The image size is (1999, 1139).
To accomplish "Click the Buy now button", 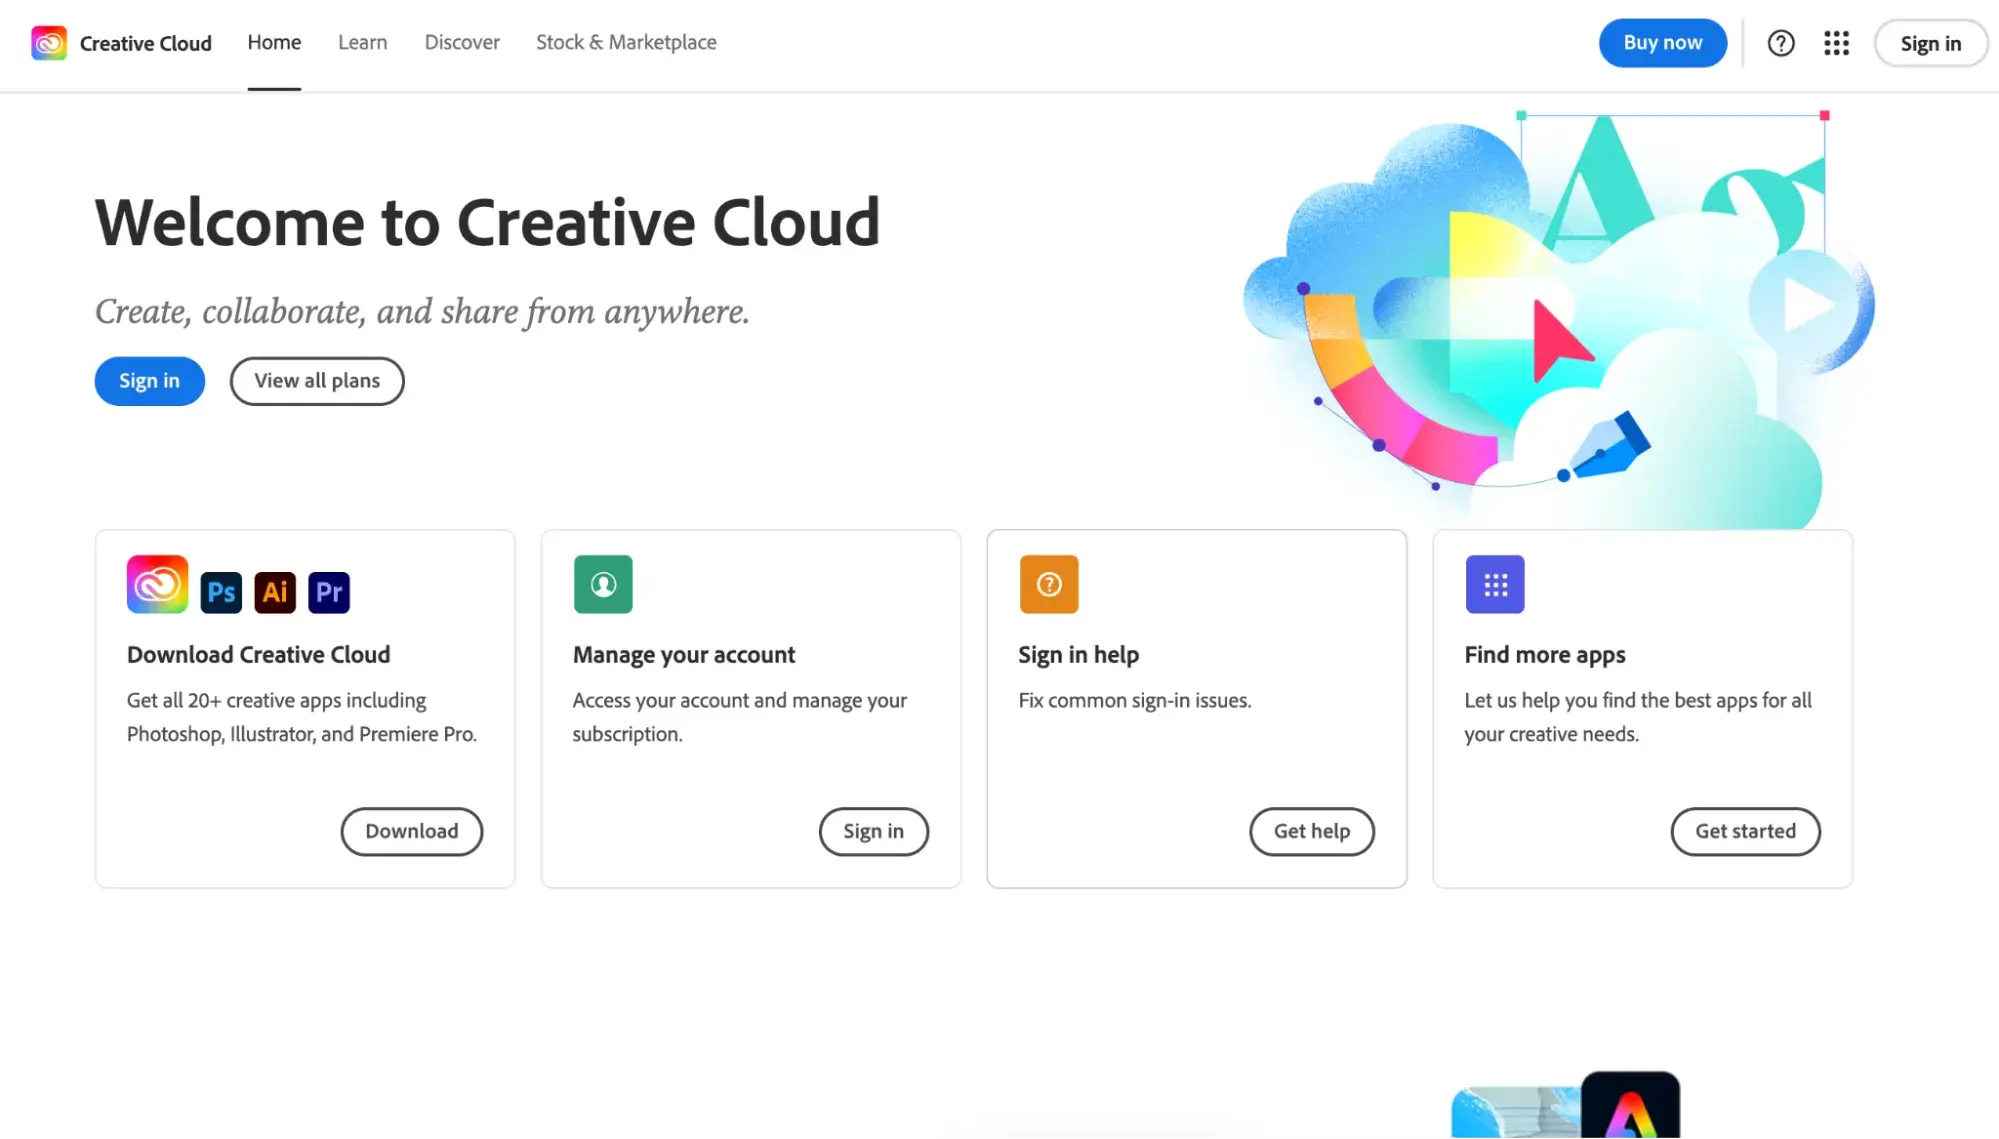I will [x=1662, y=43].
